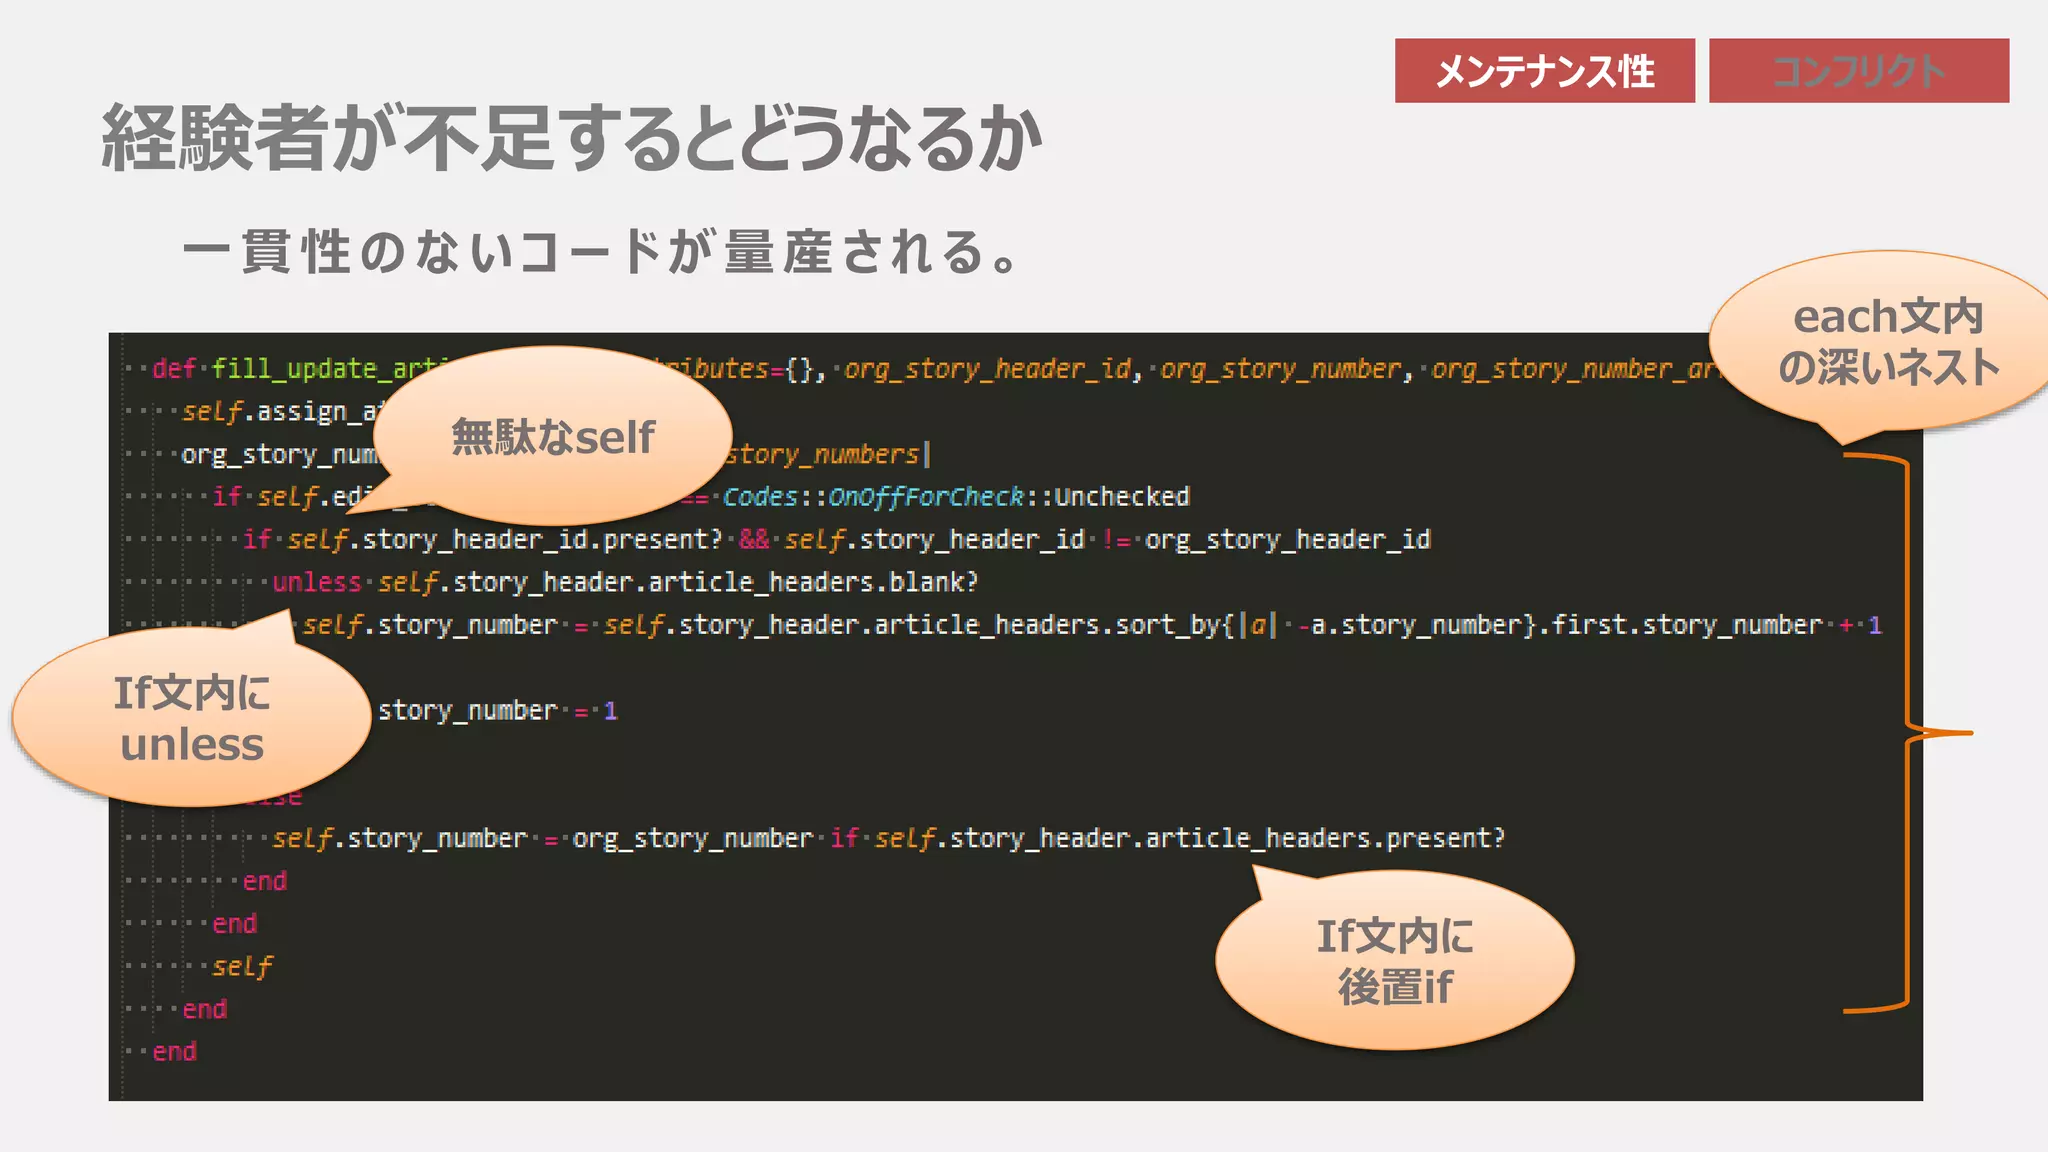Click the standalone self return line

[242, 966]
